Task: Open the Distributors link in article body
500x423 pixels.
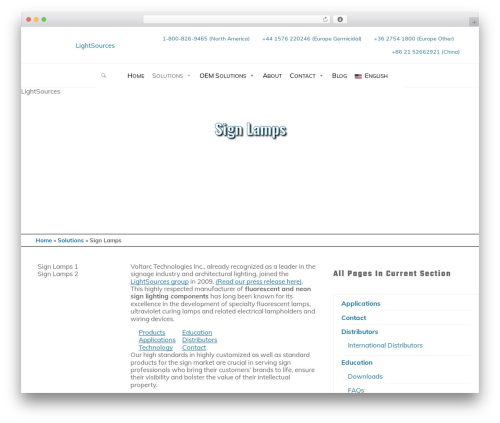Action: pyautogui.click(x=199, y=340)
